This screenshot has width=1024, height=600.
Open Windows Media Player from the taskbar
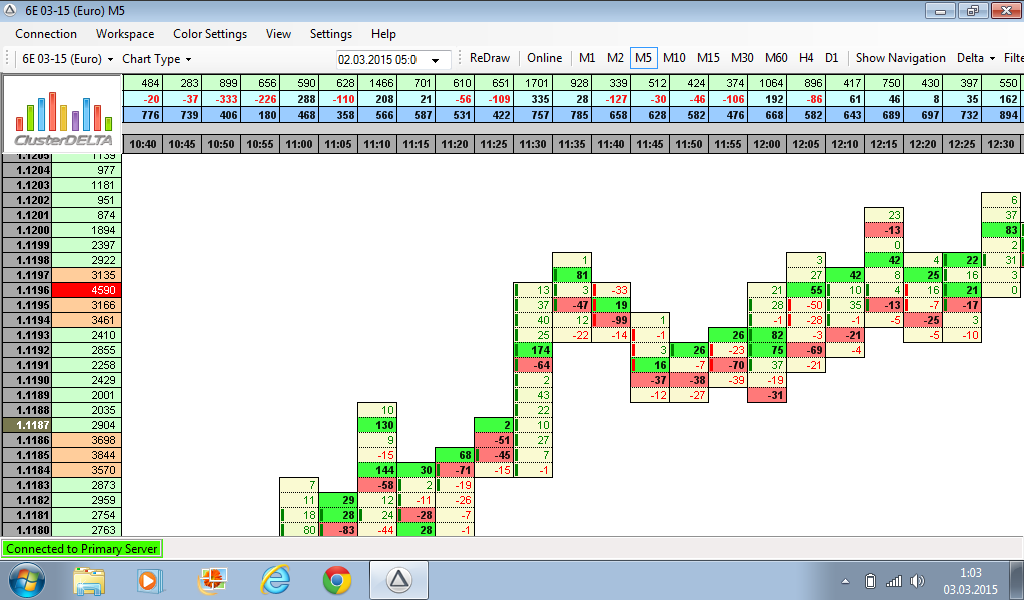(150, 580)
